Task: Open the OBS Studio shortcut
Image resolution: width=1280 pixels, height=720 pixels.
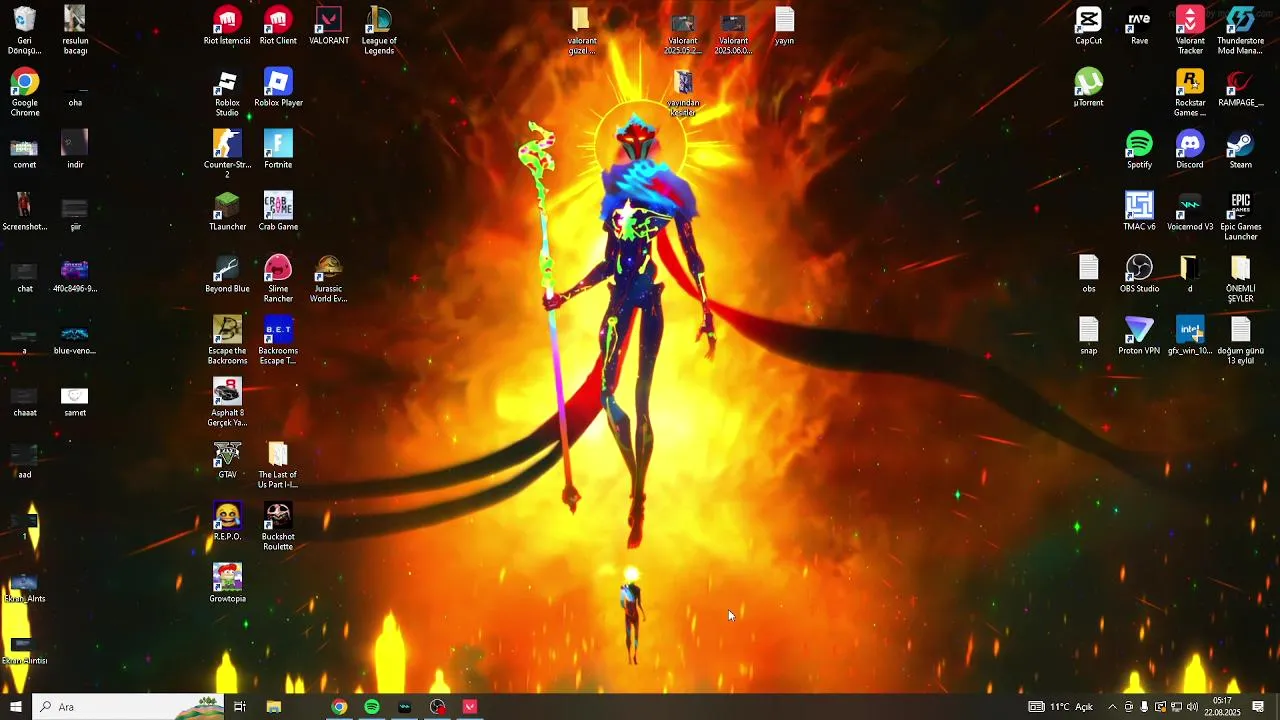Action: 1139,274
